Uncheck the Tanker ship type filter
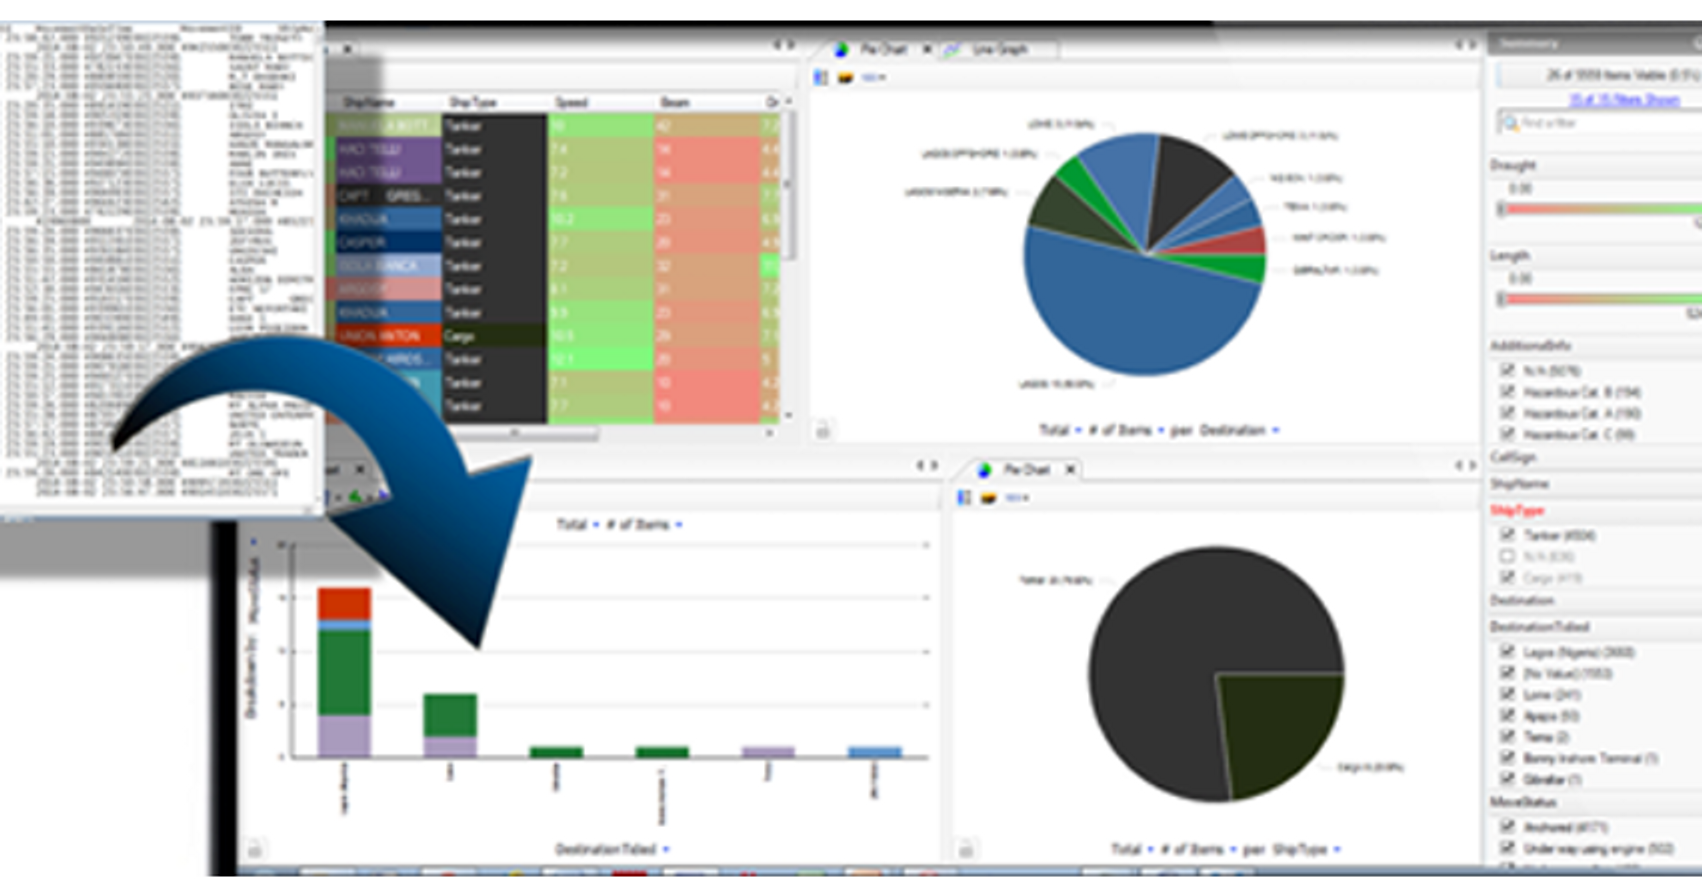The image size is (1702, 894). [x=1507, y=535]
